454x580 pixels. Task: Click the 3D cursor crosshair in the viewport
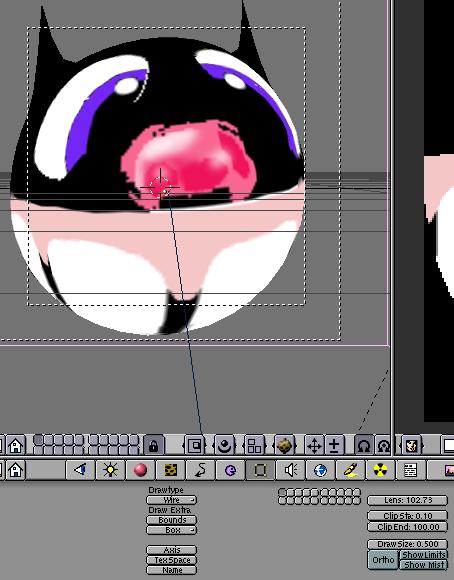(x=160, y=187)
